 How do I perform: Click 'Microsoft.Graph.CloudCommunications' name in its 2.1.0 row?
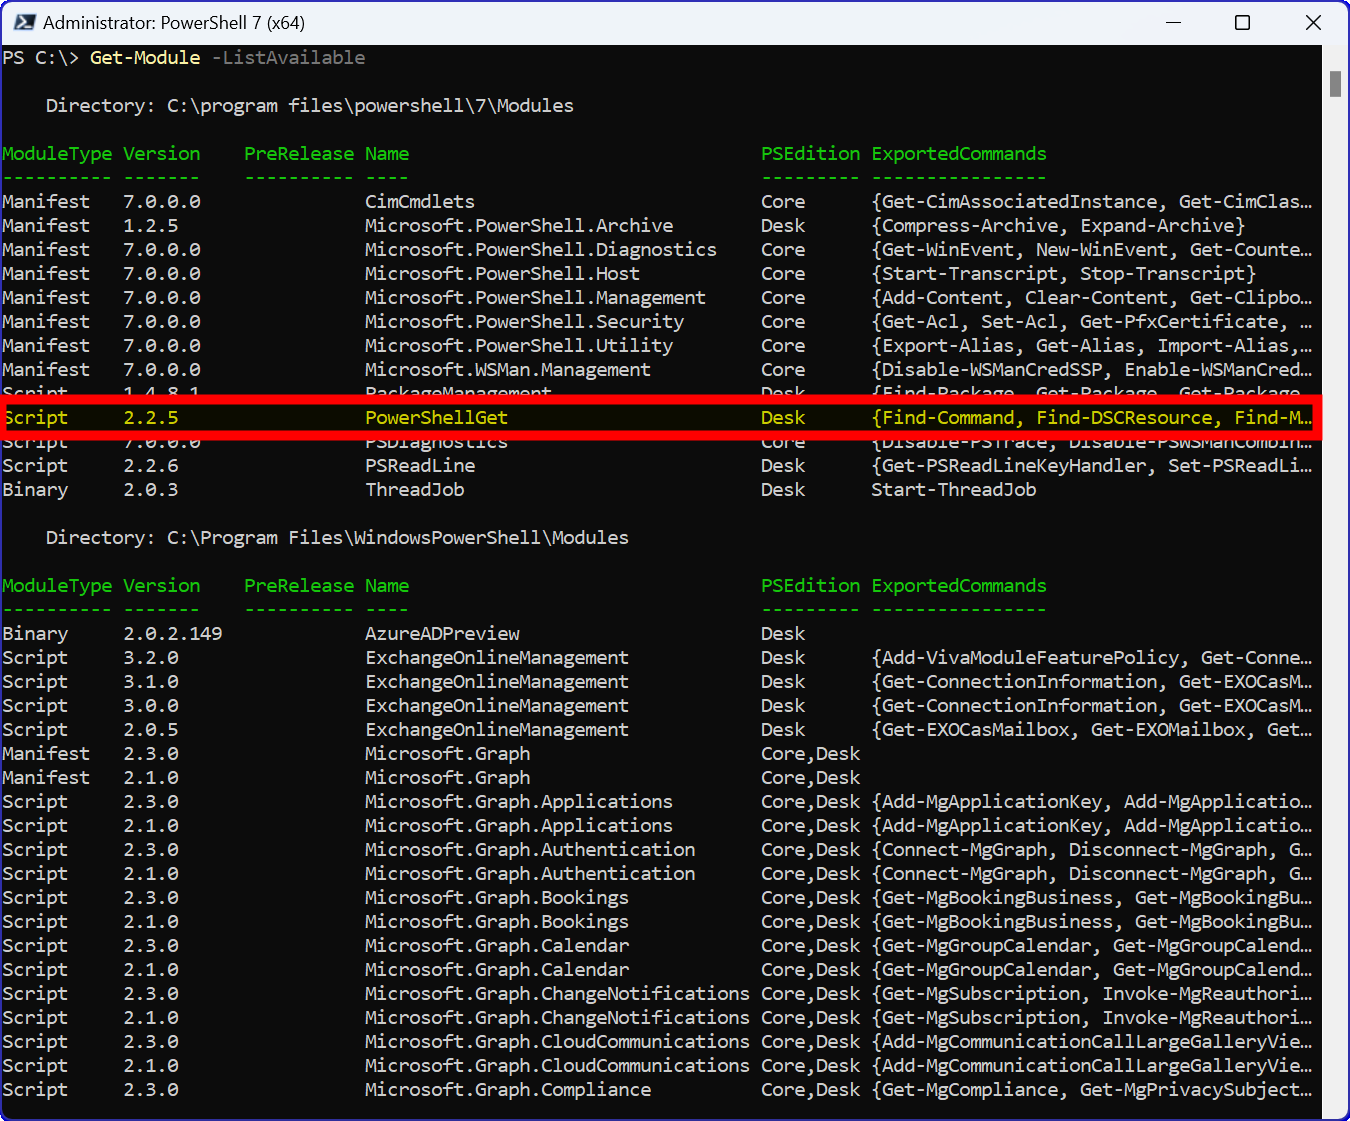point(557,1066)
